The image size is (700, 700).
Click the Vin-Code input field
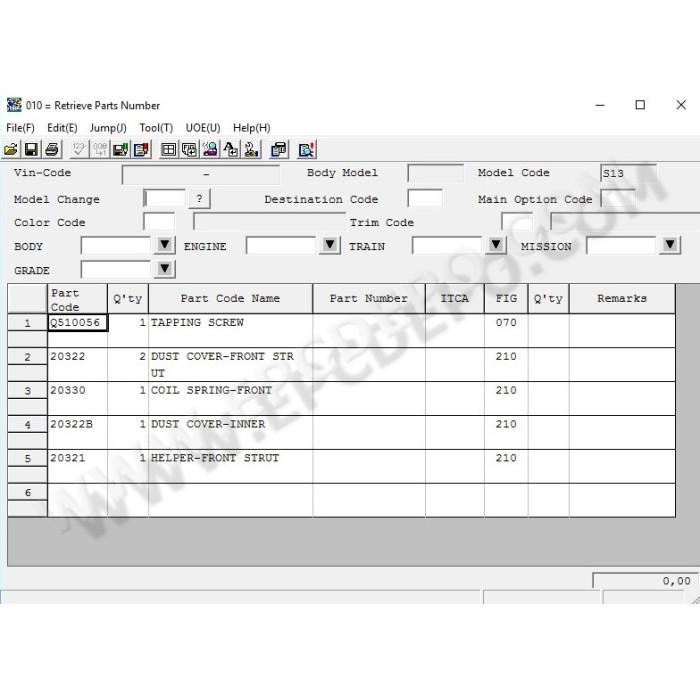pos(201,174)
